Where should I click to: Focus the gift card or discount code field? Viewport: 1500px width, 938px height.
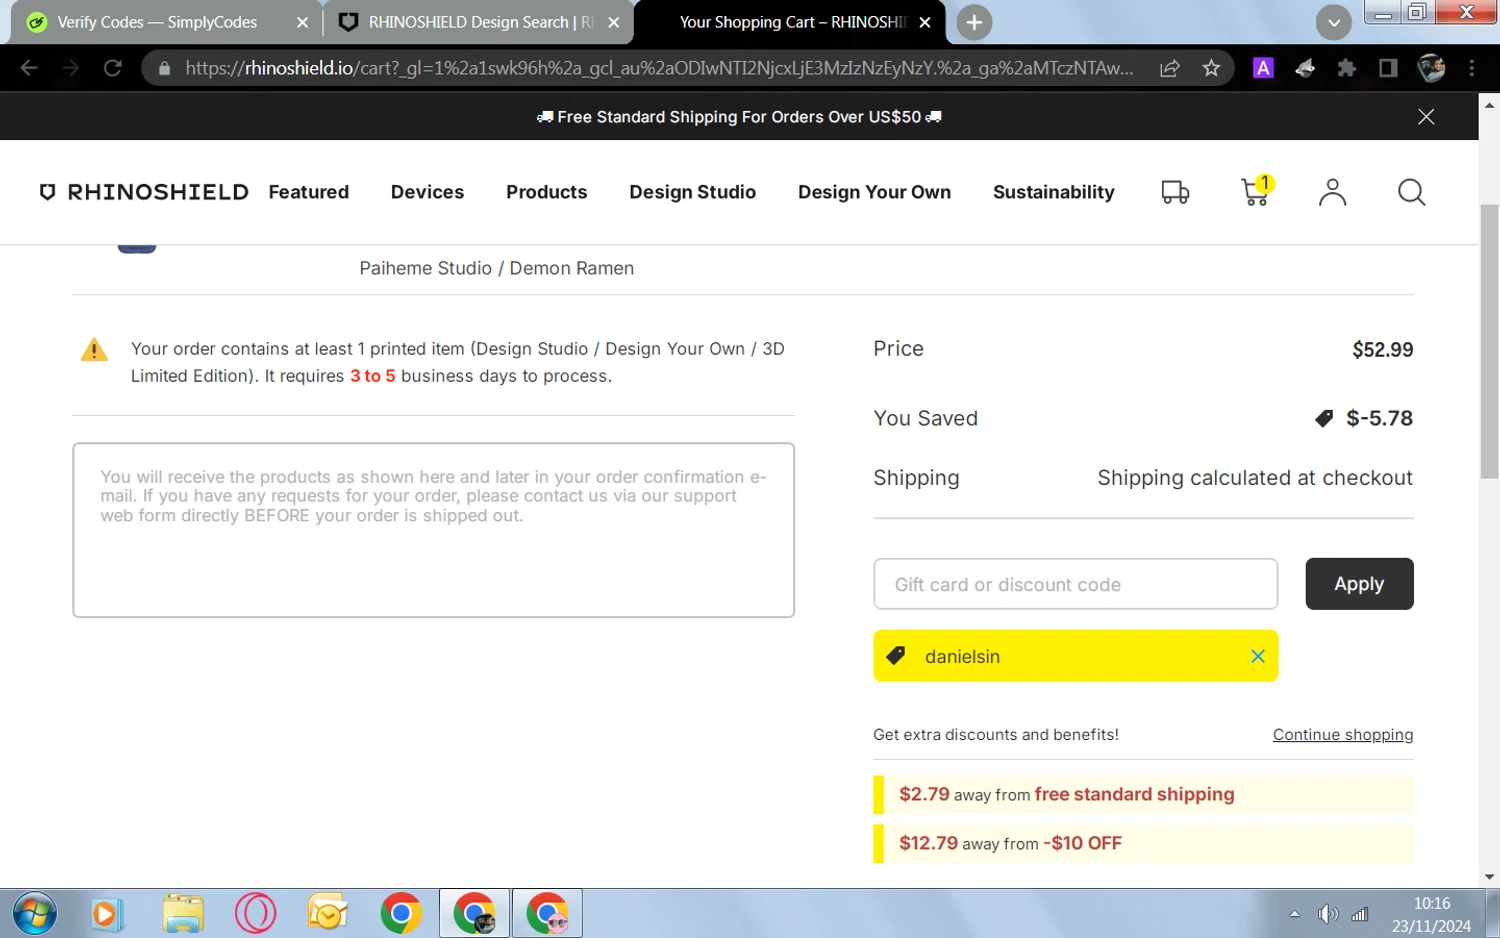click(x=1075, y=584)
